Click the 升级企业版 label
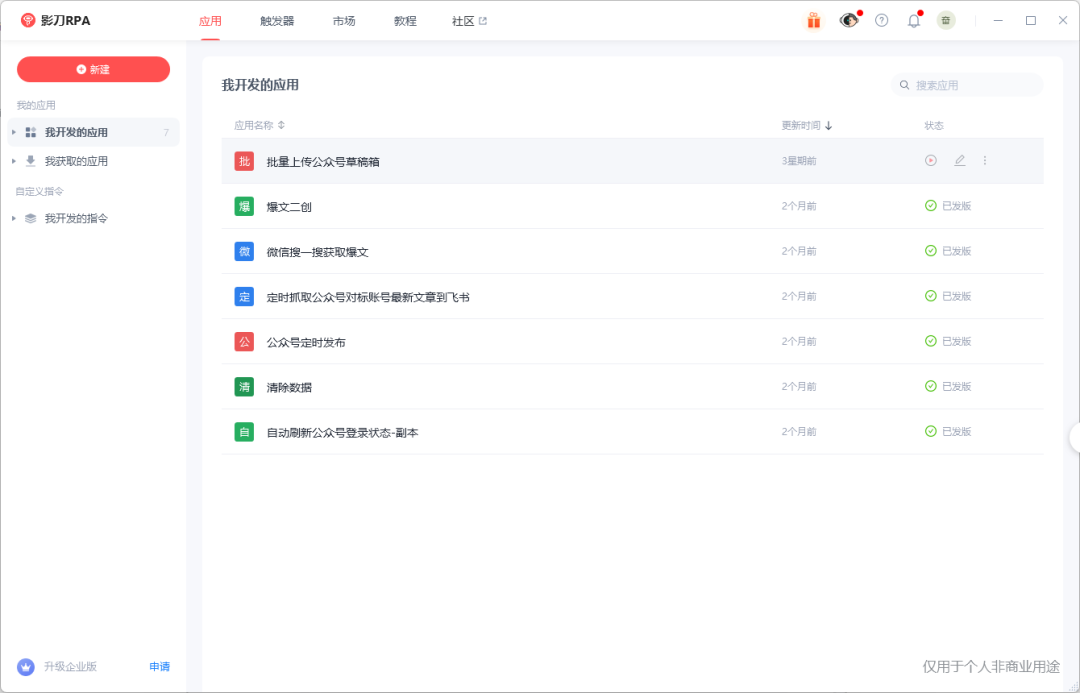 click(x=70, y=667)
